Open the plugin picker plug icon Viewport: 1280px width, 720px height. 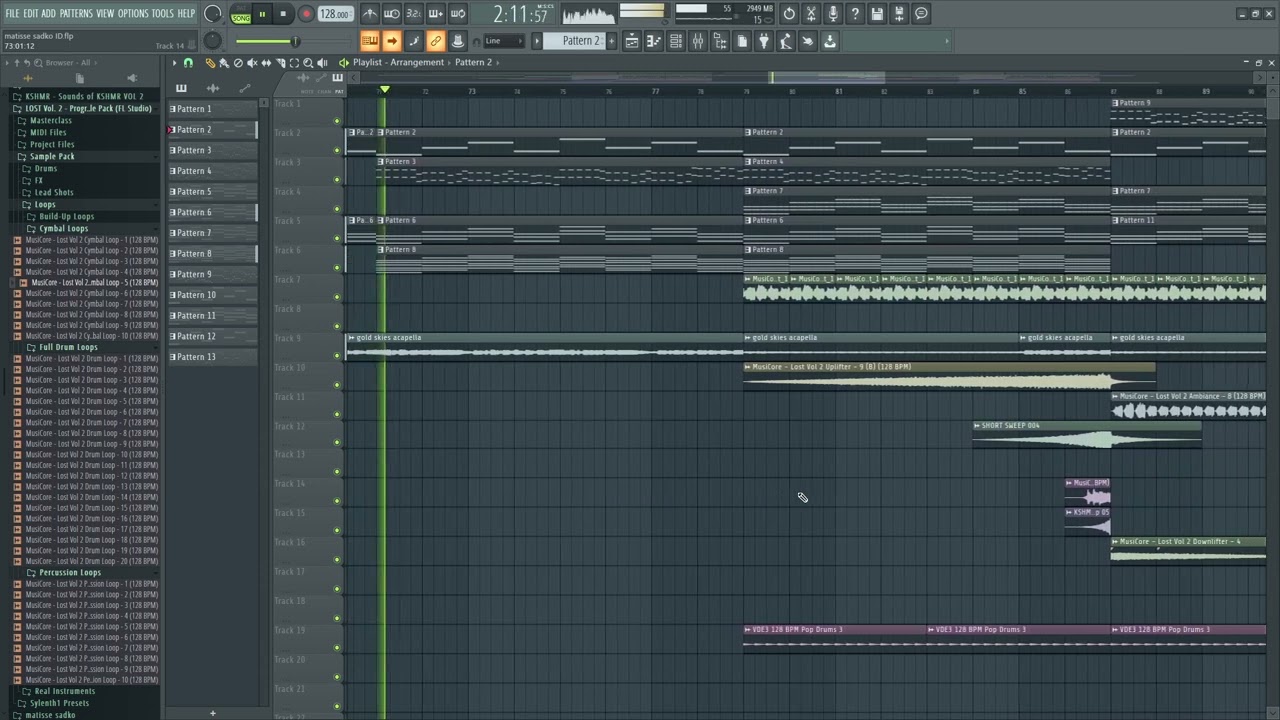(x=764, y=41)
